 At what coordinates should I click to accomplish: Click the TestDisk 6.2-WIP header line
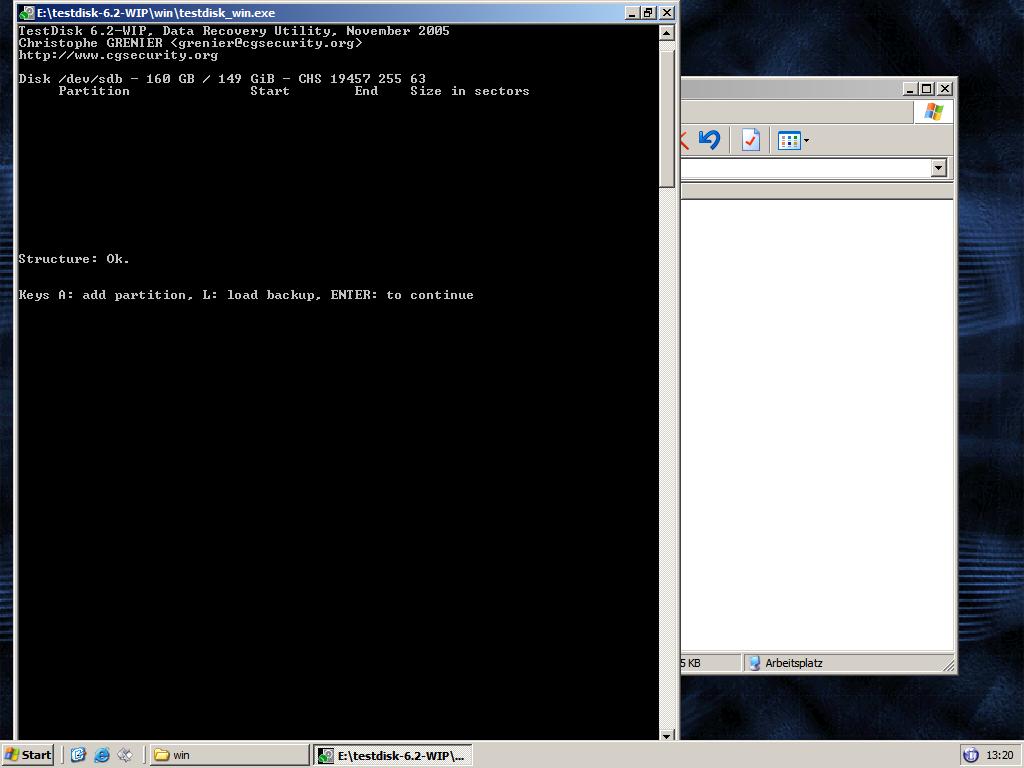pos(234,31)
